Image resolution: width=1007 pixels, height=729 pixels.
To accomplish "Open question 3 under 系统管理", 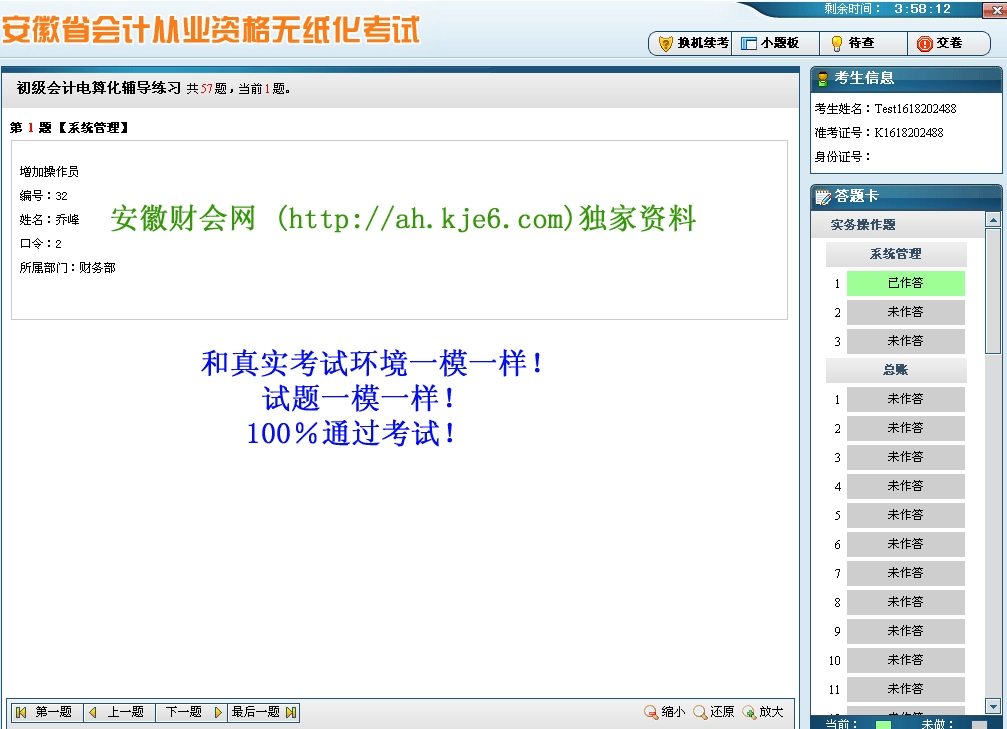I will (905, 341).
